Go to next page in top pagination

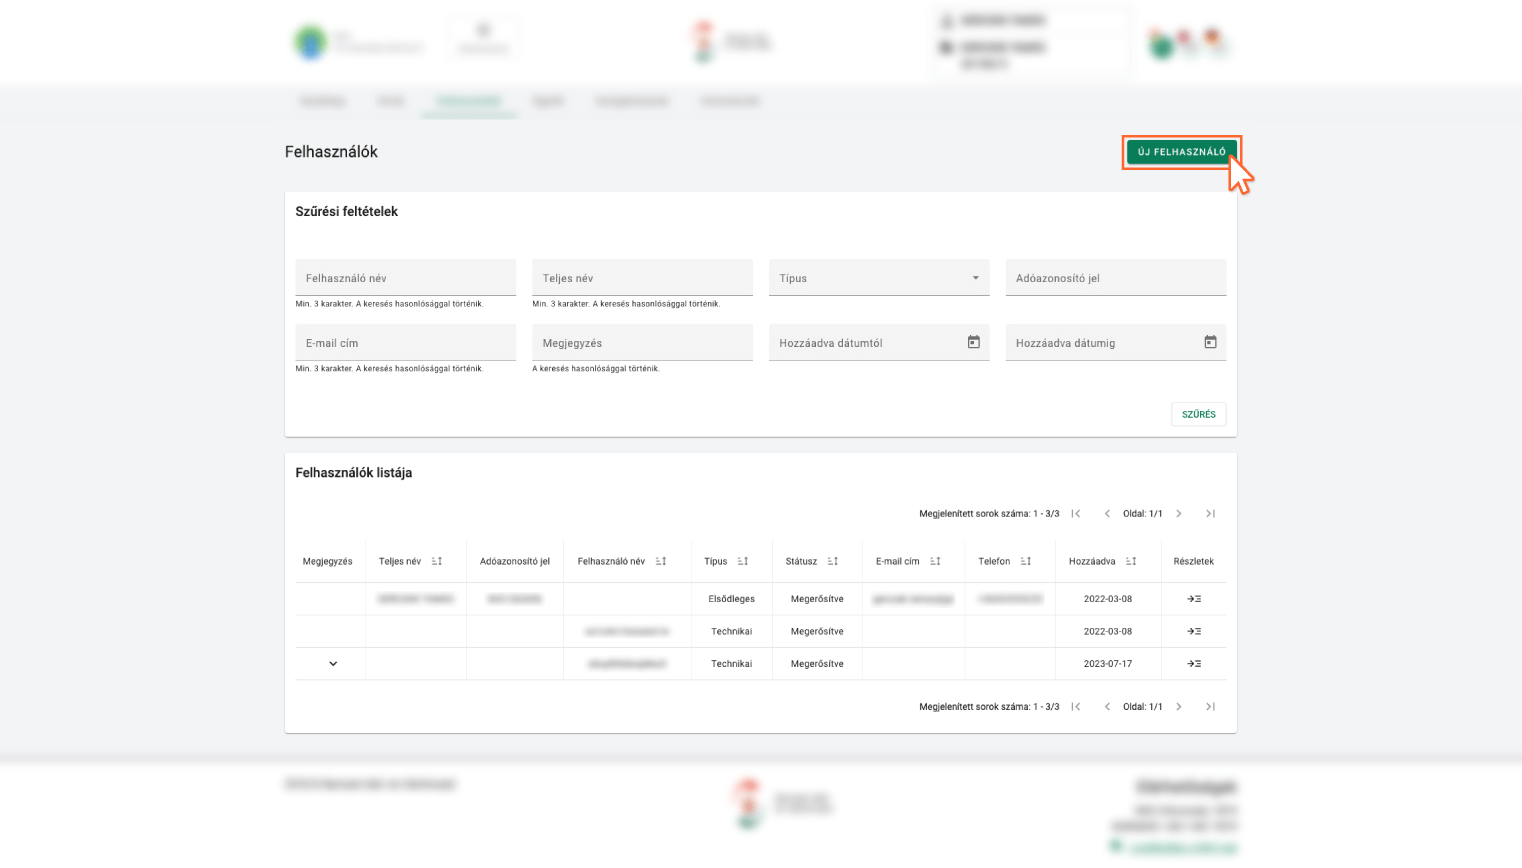point(1179,514)
